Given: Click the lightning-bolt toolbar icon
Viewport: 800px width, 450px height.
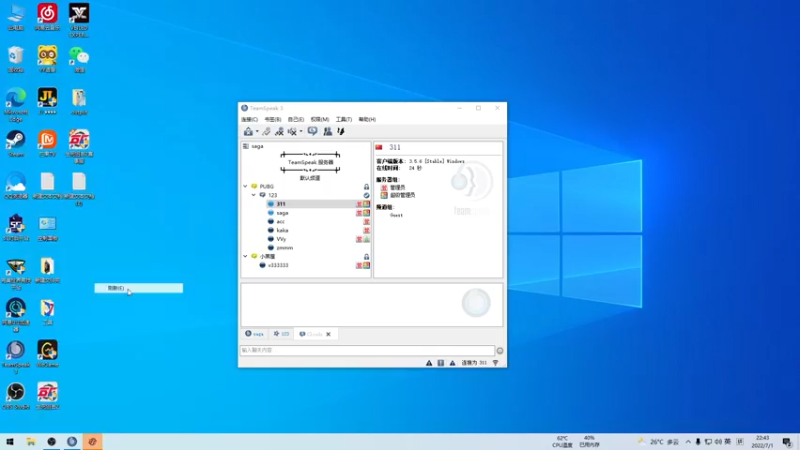Looking at the screenshot, I should point(341,132).
